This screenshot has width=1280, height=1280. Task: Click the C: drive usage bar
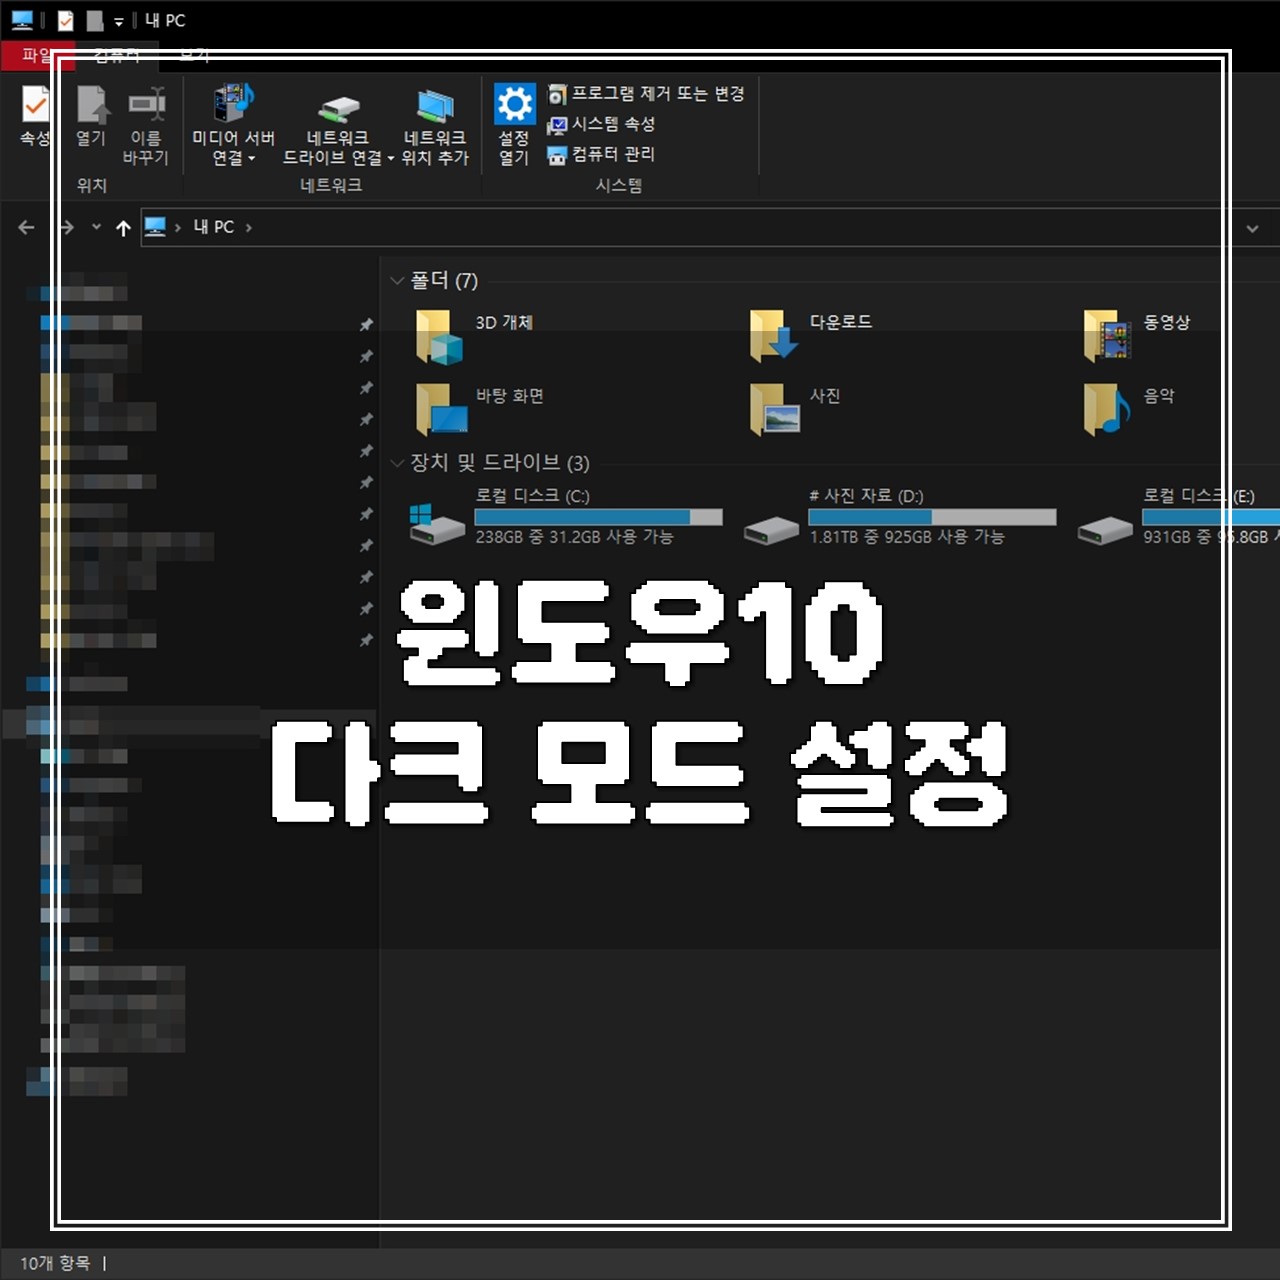tap(598, 517)
